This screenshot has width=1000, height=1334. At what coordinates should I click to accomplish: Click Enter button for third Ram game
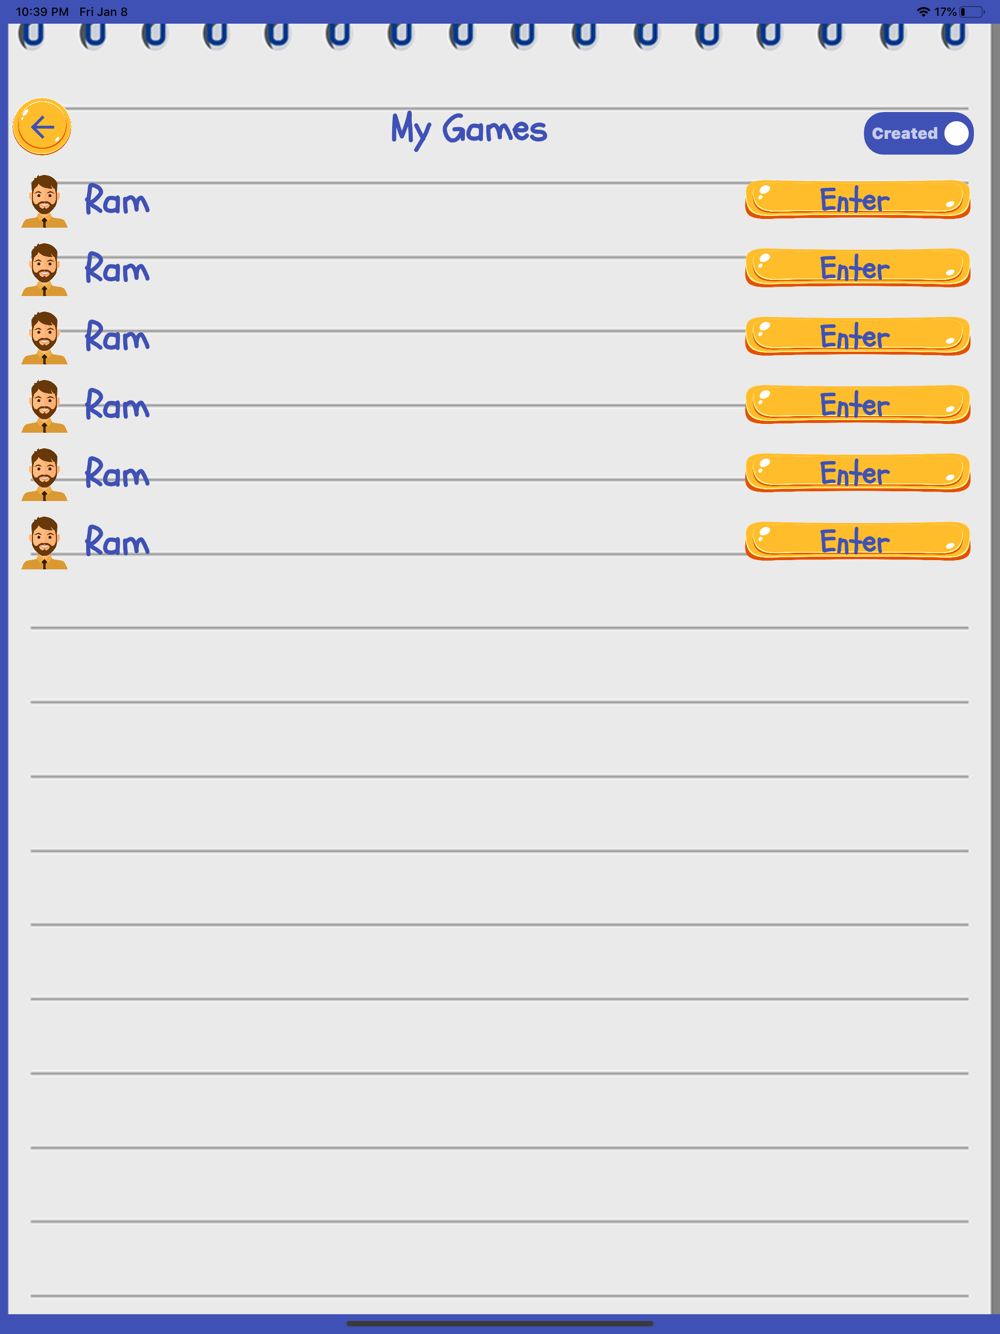(858, 336)
